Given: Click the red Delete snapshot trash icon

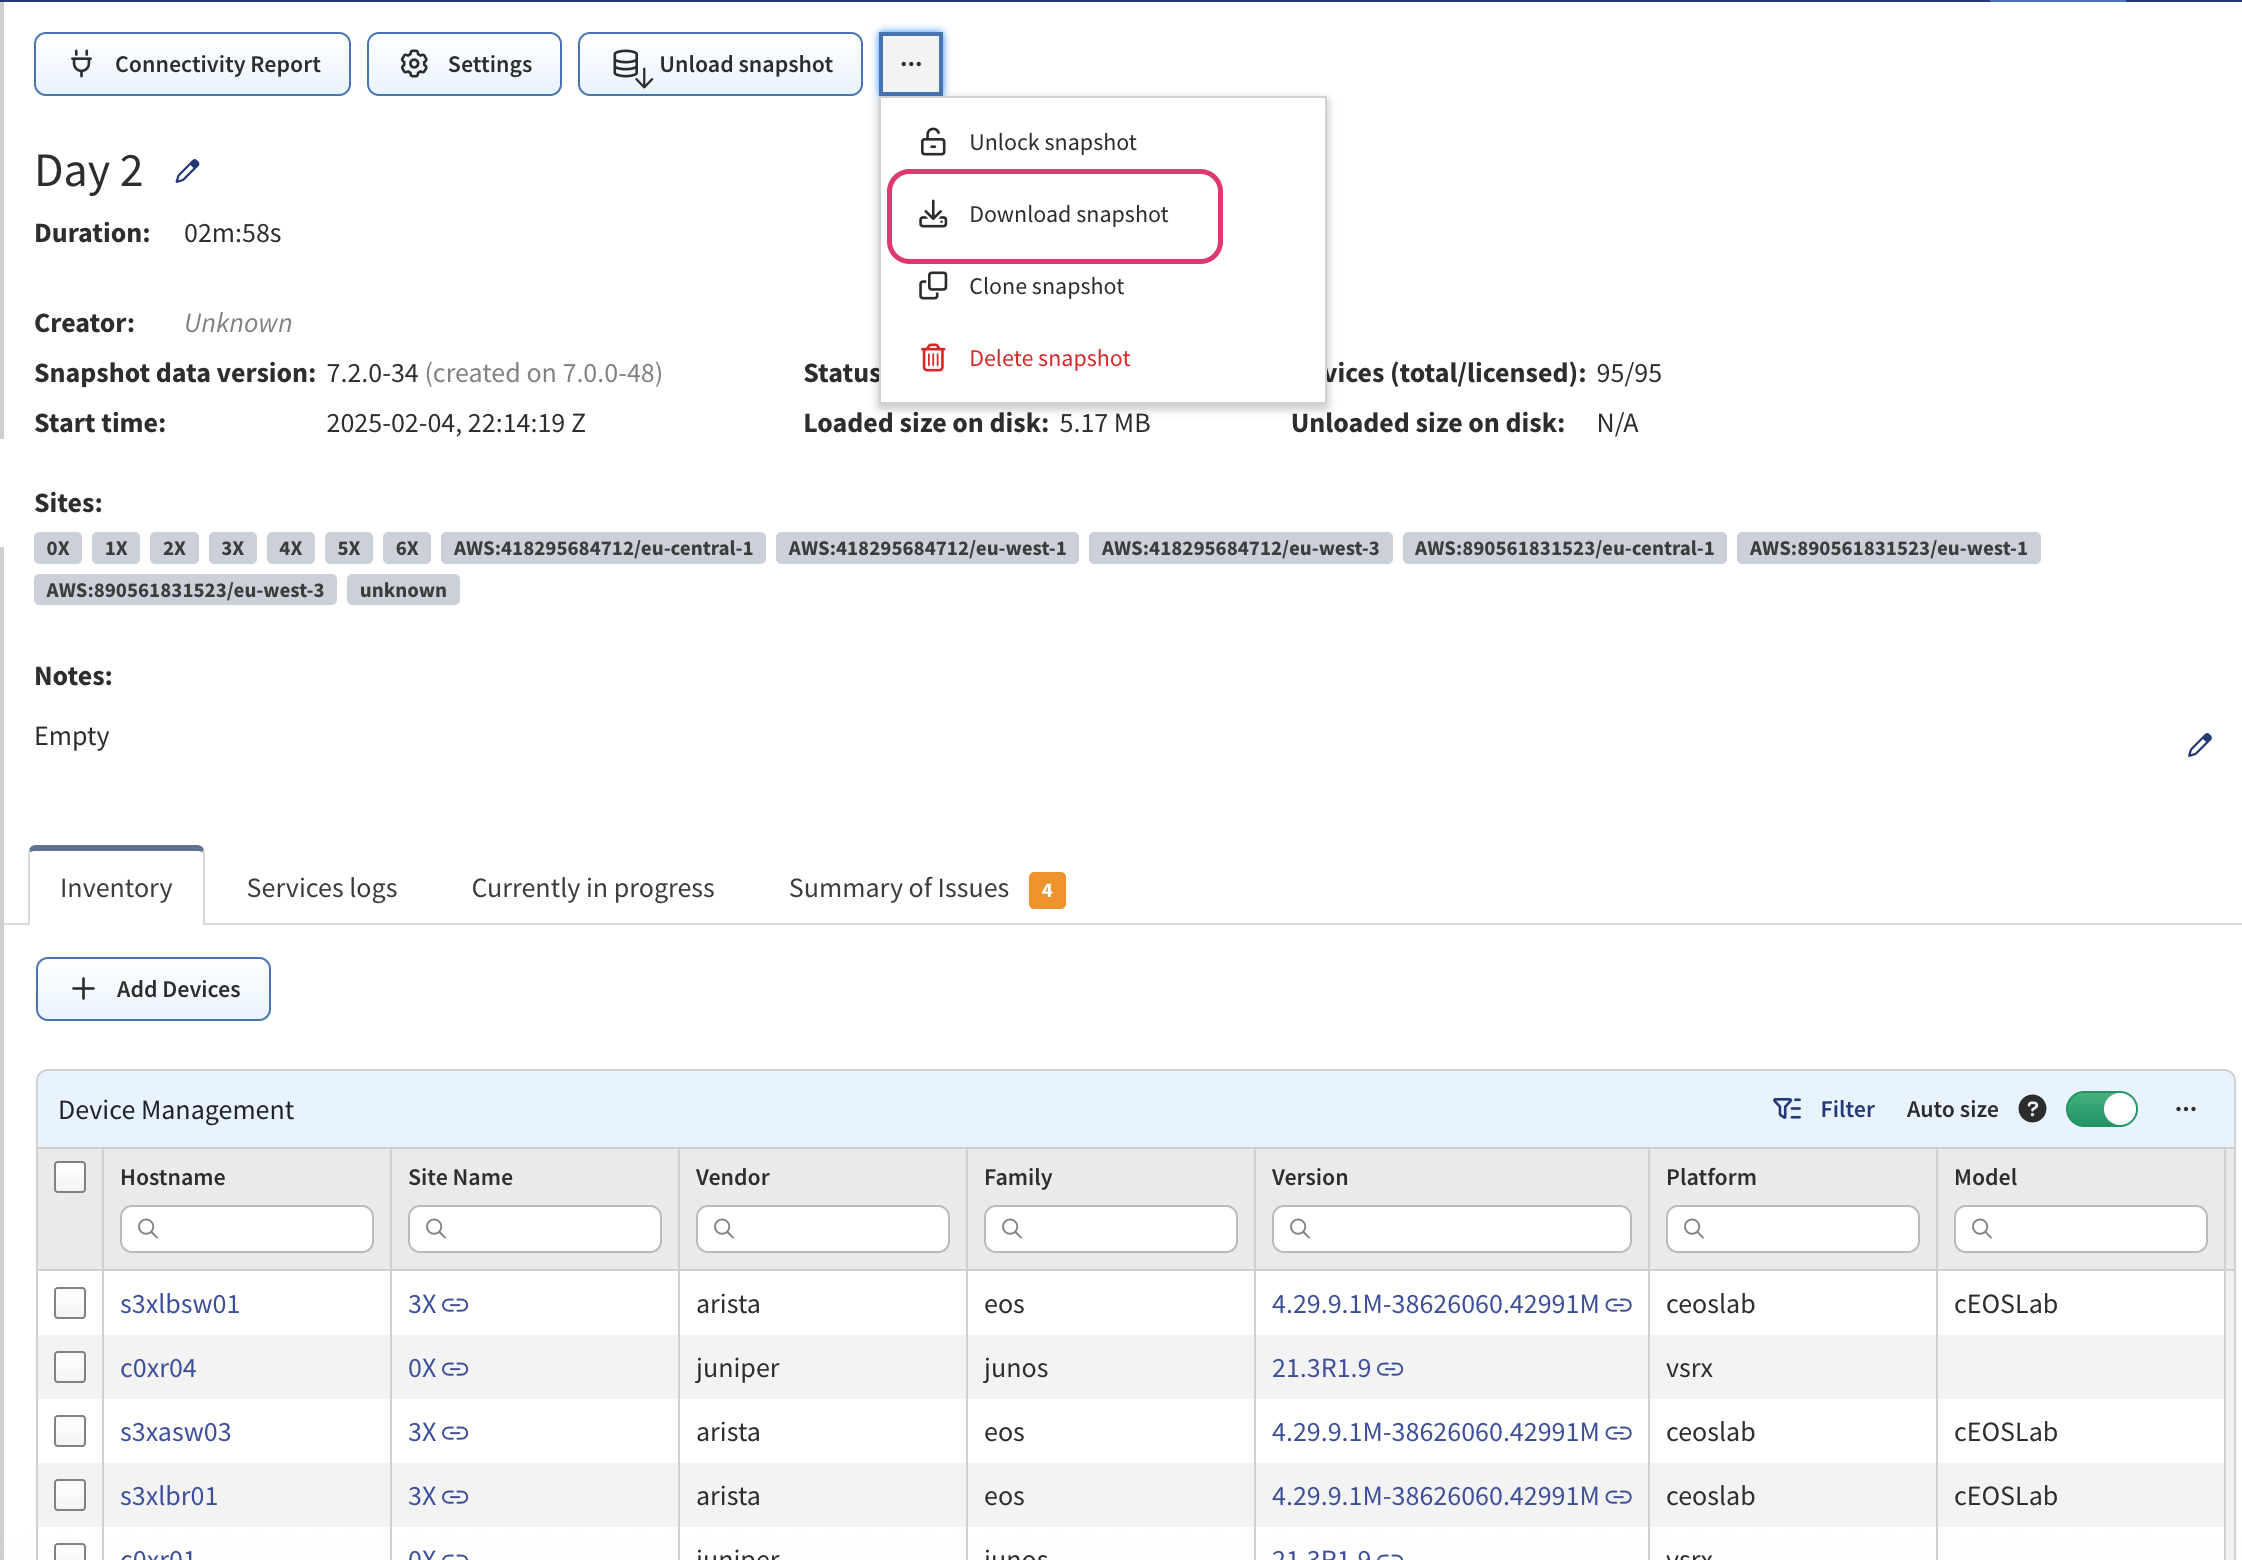Looking at the screenshot, I should [933, 358].
